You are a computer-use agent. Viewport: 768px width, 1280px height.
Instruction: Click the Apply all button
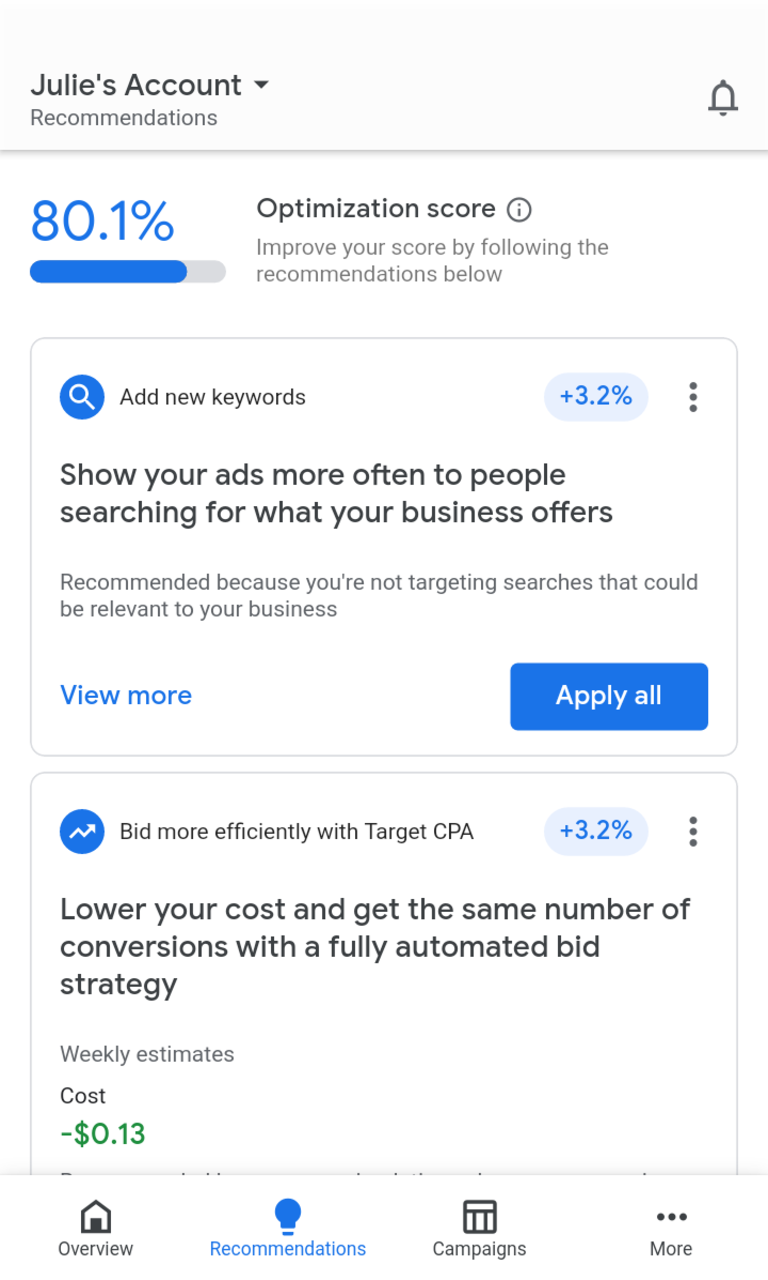[x=608, y=696]
